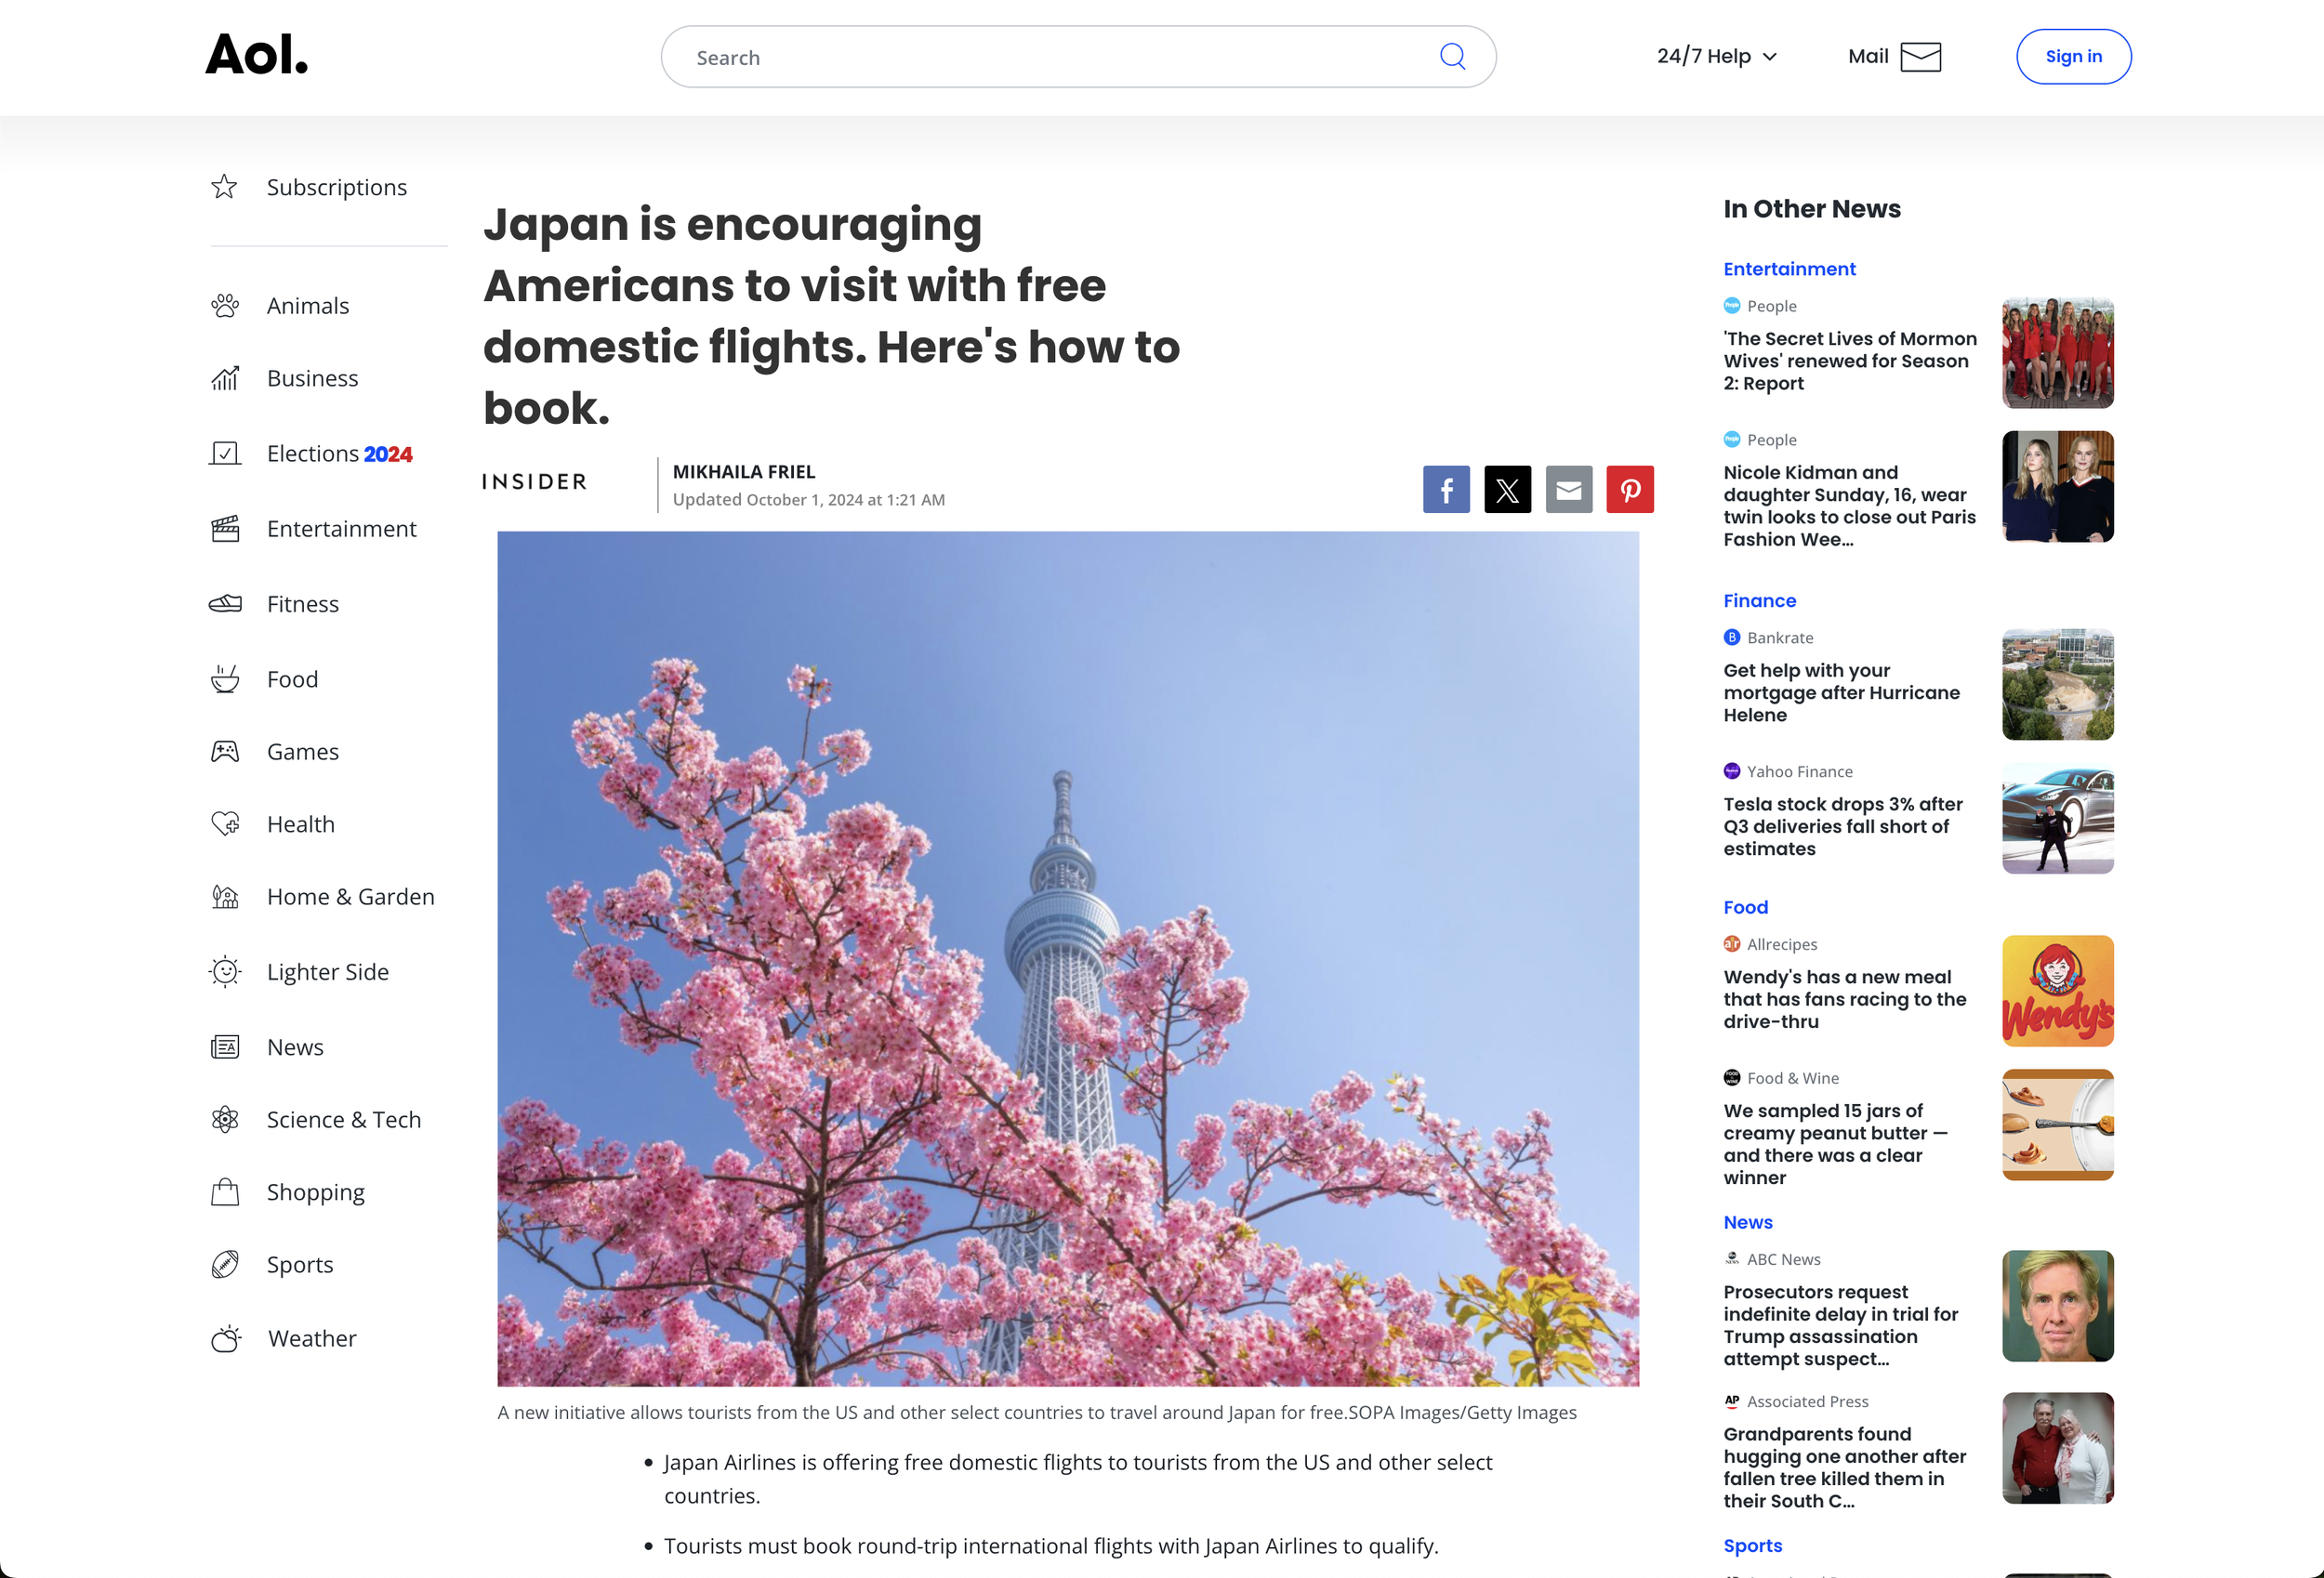The image size is (2324, 1578).
Task: Click the Animals paw icon
Action: click(225, 306)
